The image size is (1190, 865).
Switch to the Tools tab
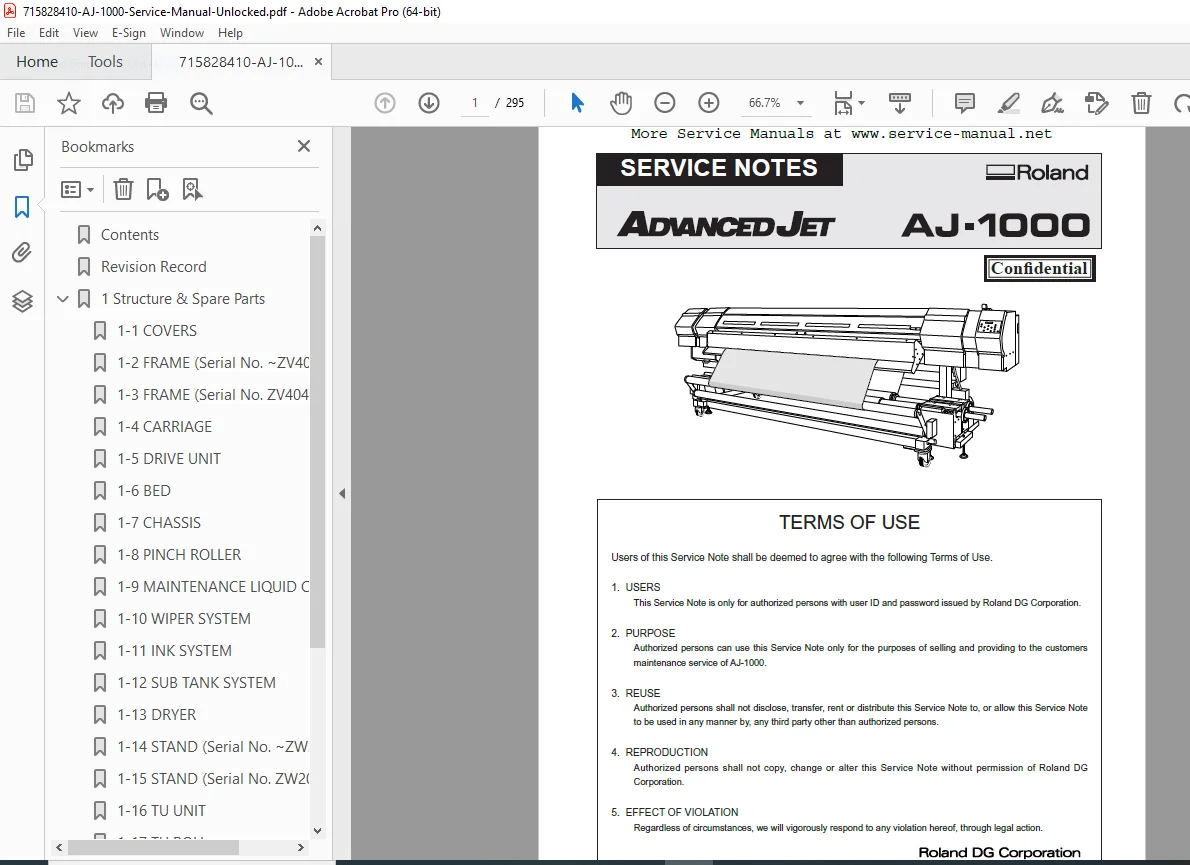[x=105, y=61]
